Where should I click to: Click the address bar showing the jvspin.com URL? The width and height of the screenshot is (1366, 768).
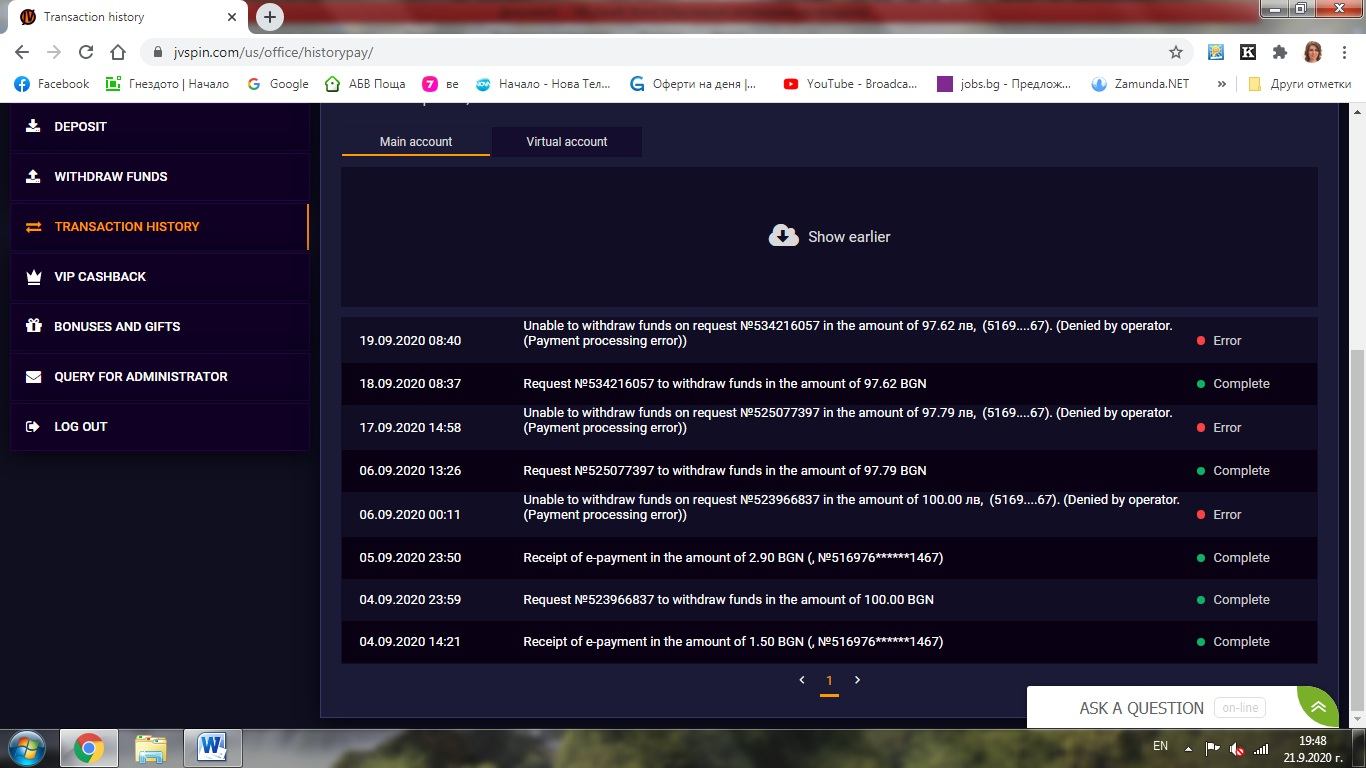[x=660, y=52]
